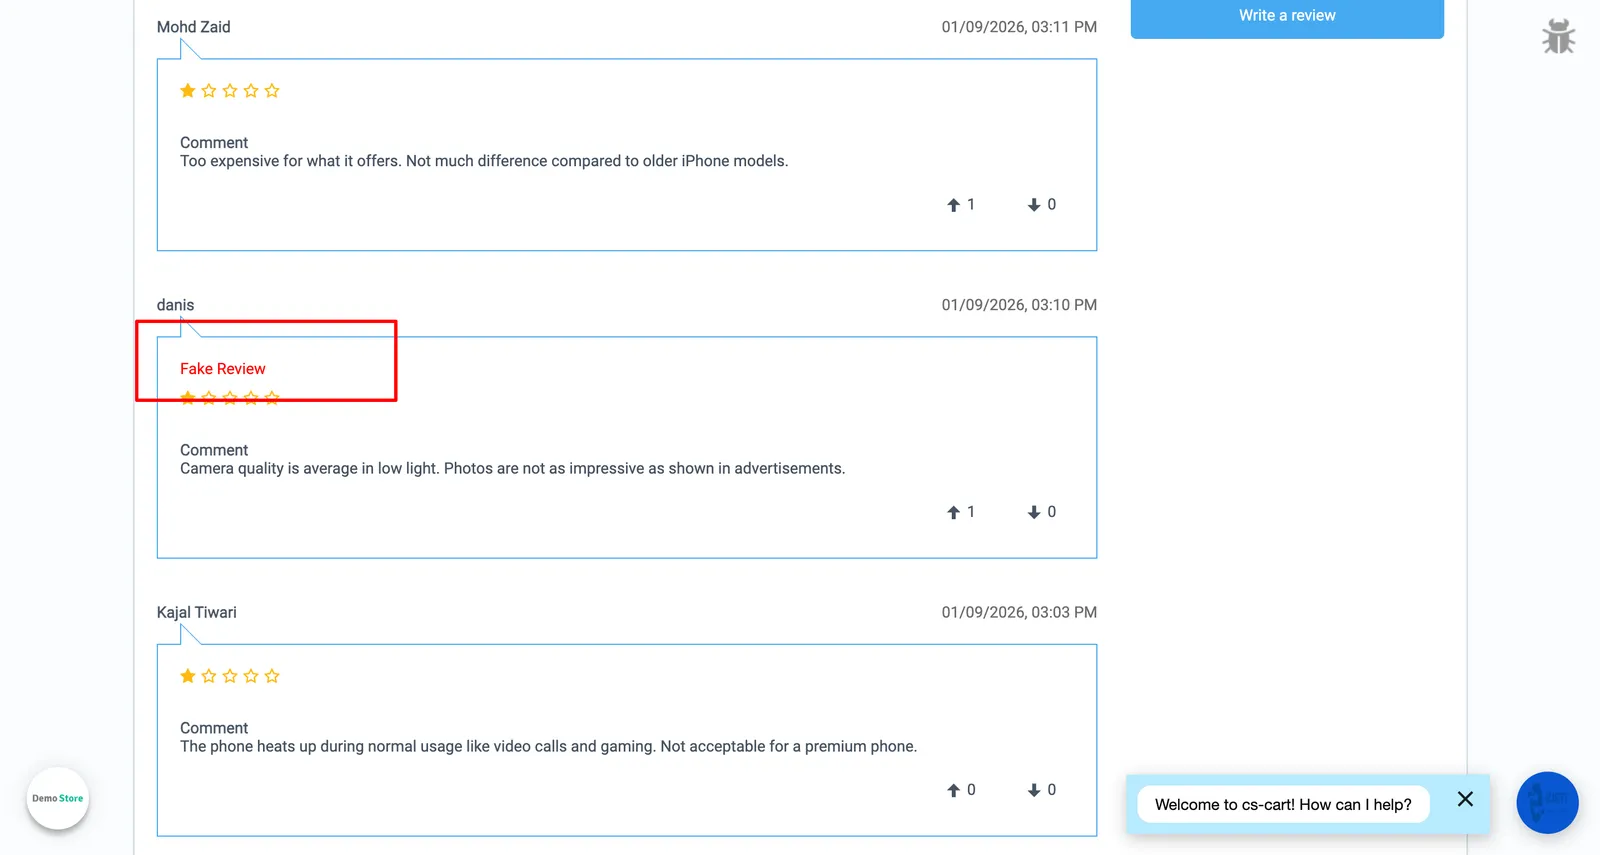Select reviewer name Mohd Zaid
This screenshot has height=855, width=1600.
[x=194, y=27]
